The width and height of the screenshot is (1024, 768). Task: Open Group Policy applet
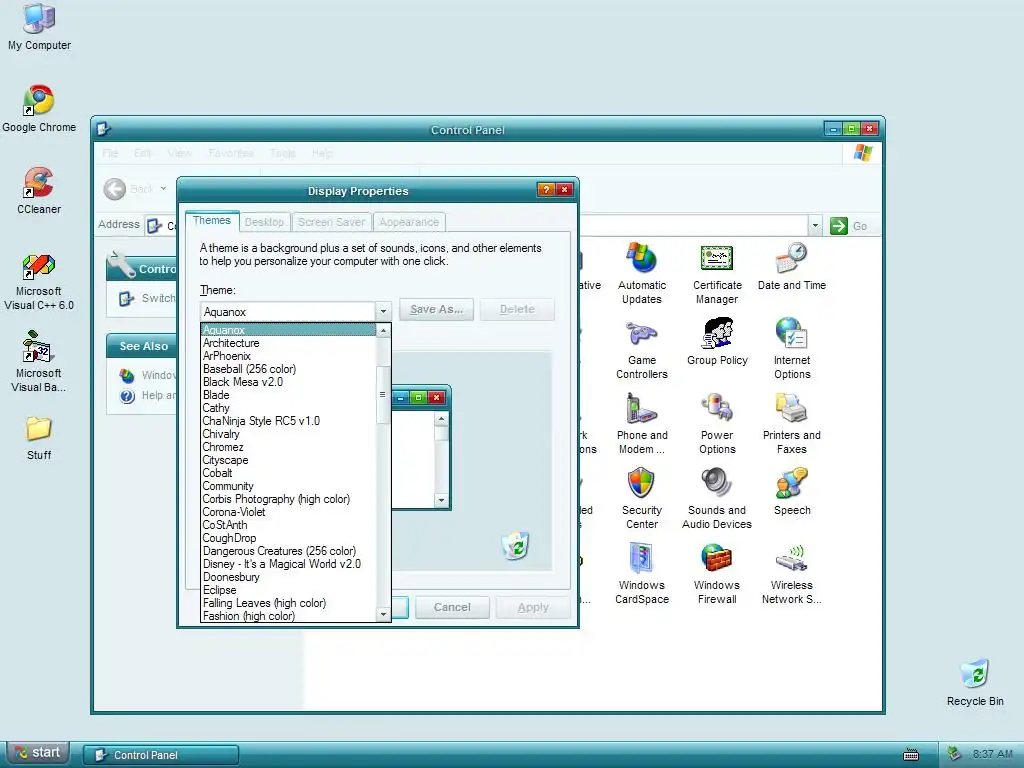717,342
